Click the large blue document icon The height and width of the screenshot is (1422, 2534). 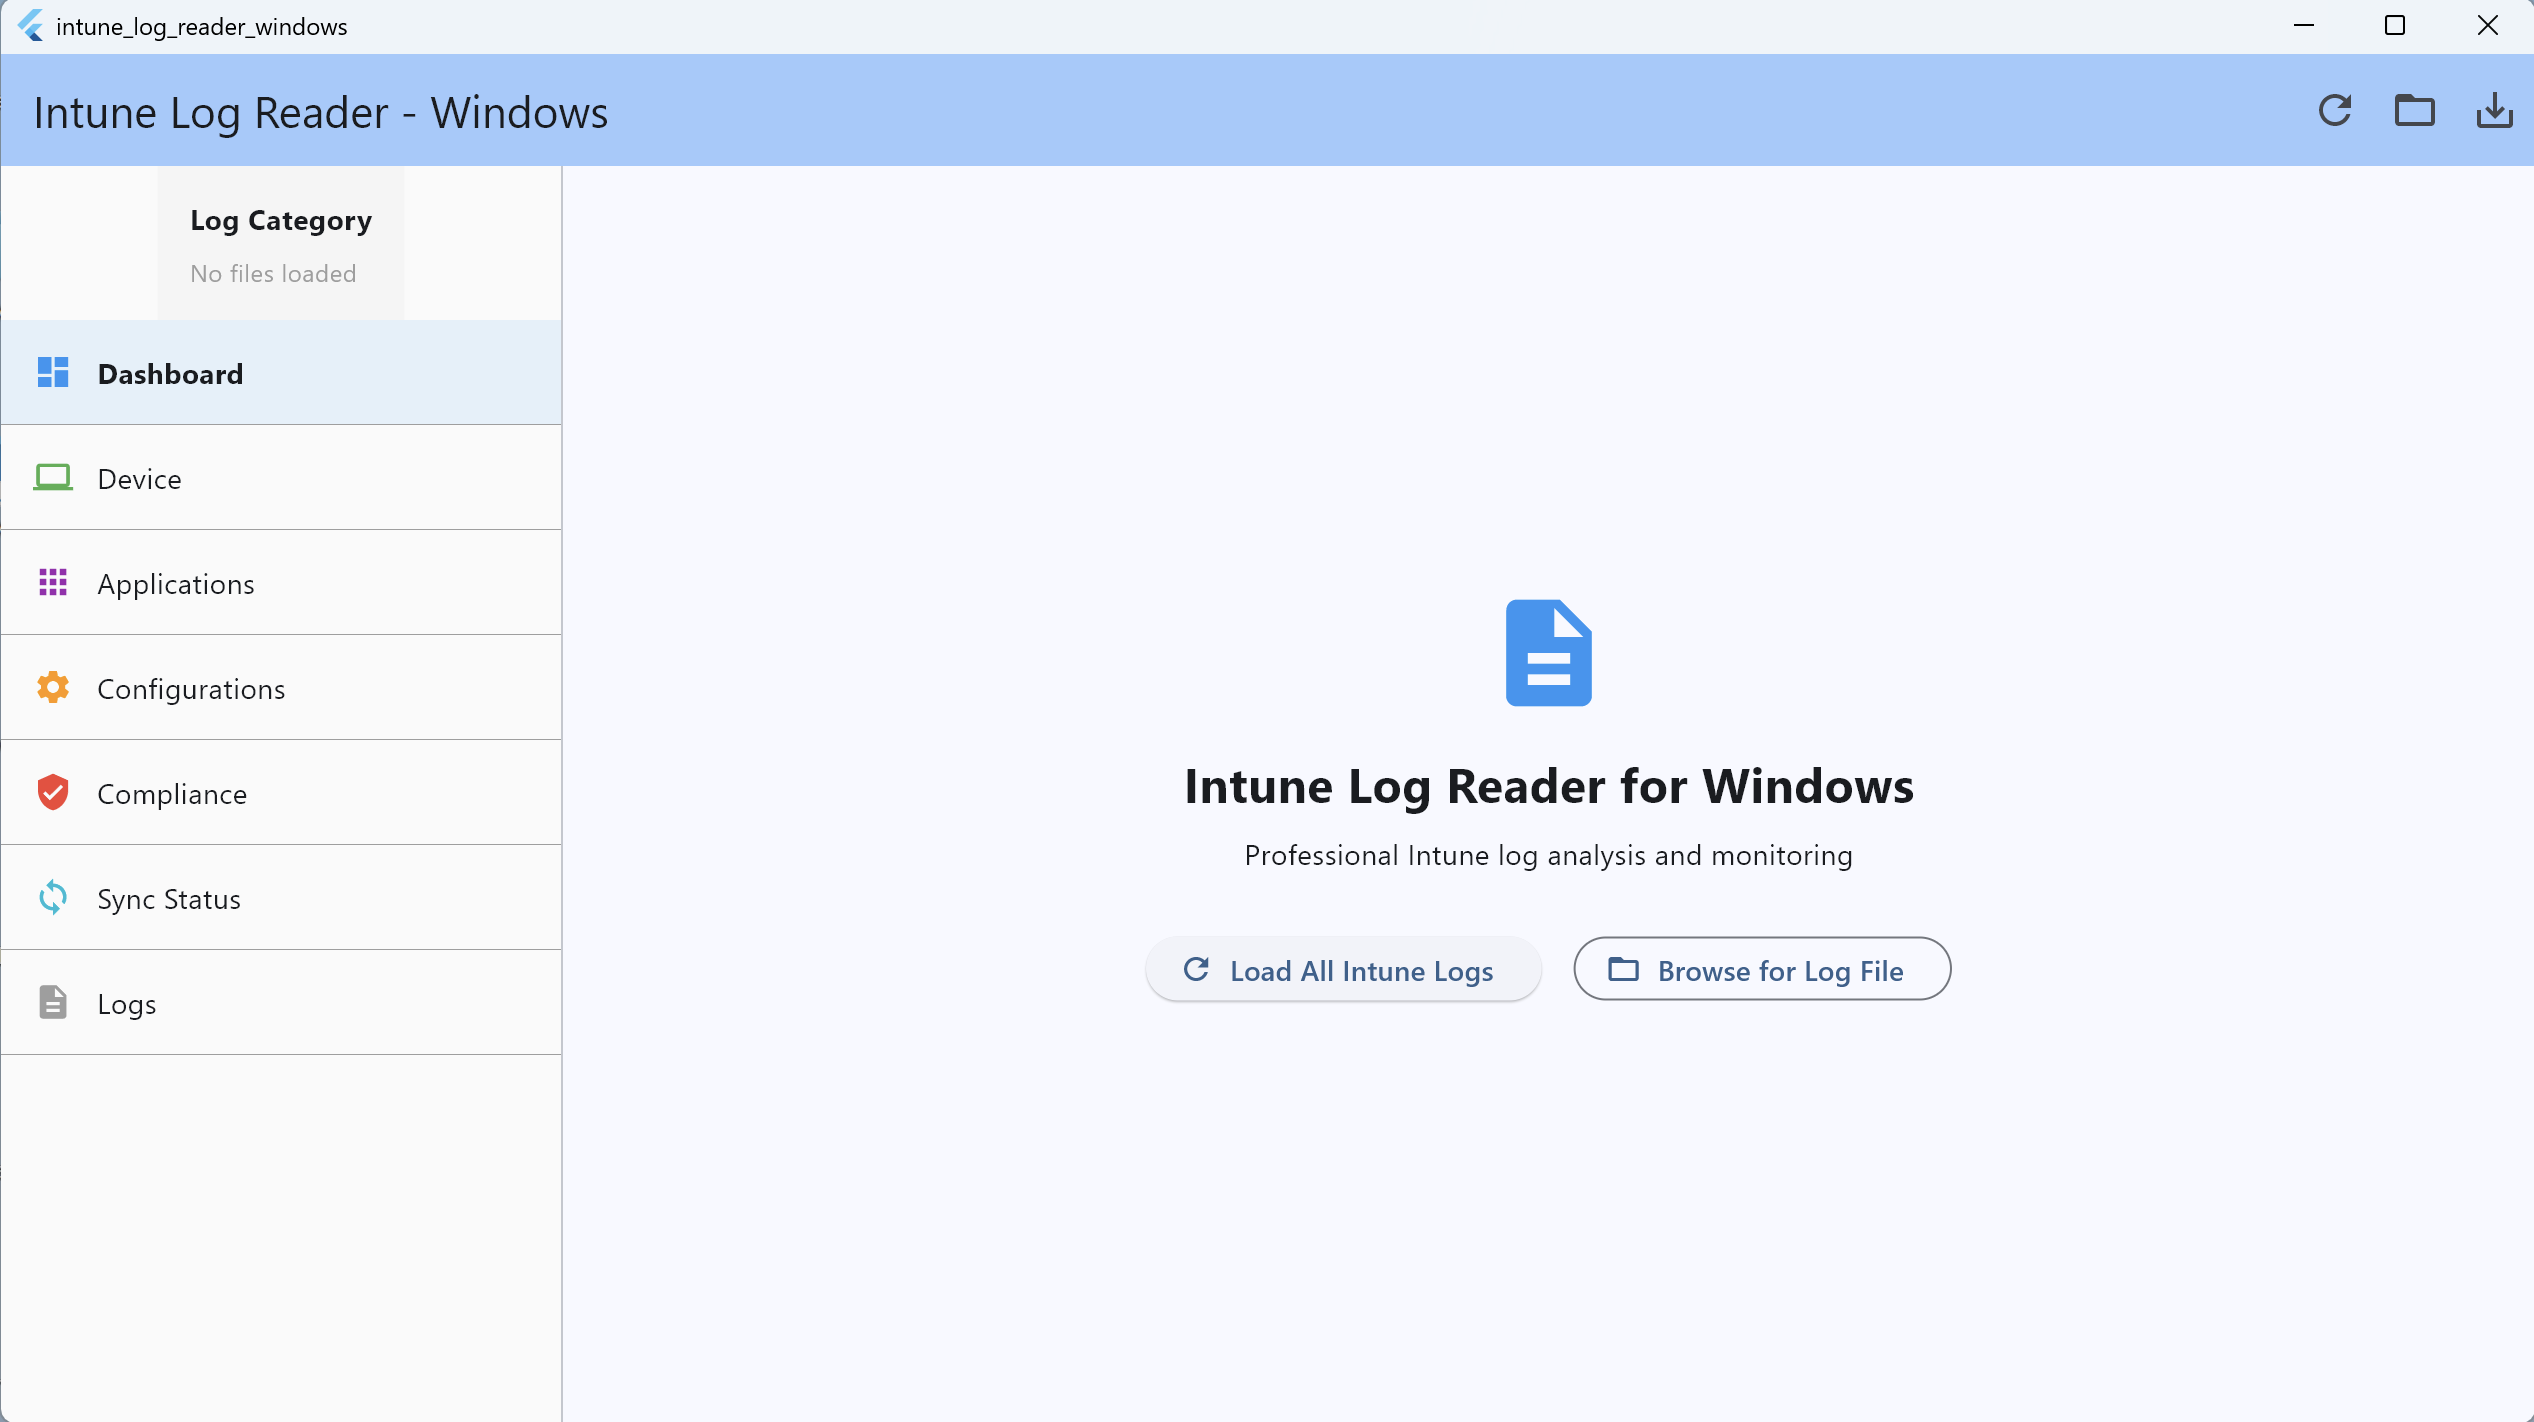[x=1548, y=653]
